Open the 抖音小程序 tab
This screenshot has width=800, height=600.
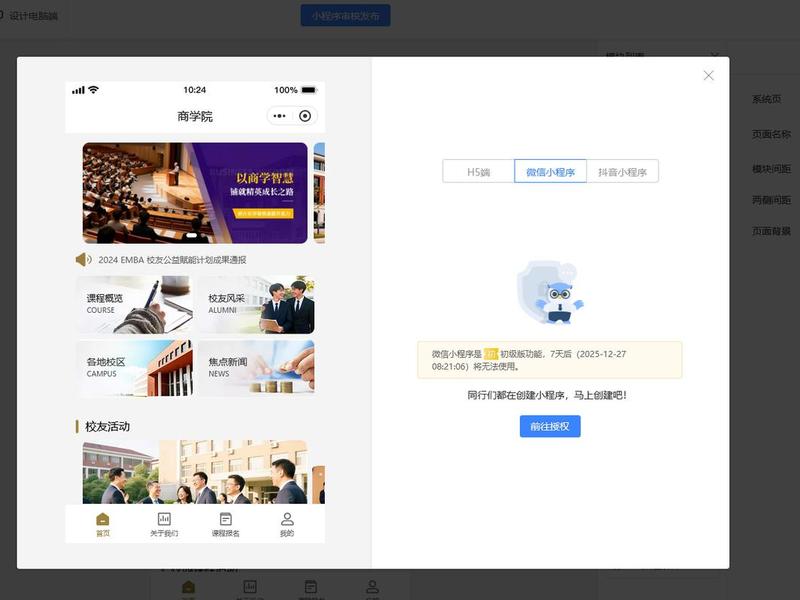click(x=622, y=171)
